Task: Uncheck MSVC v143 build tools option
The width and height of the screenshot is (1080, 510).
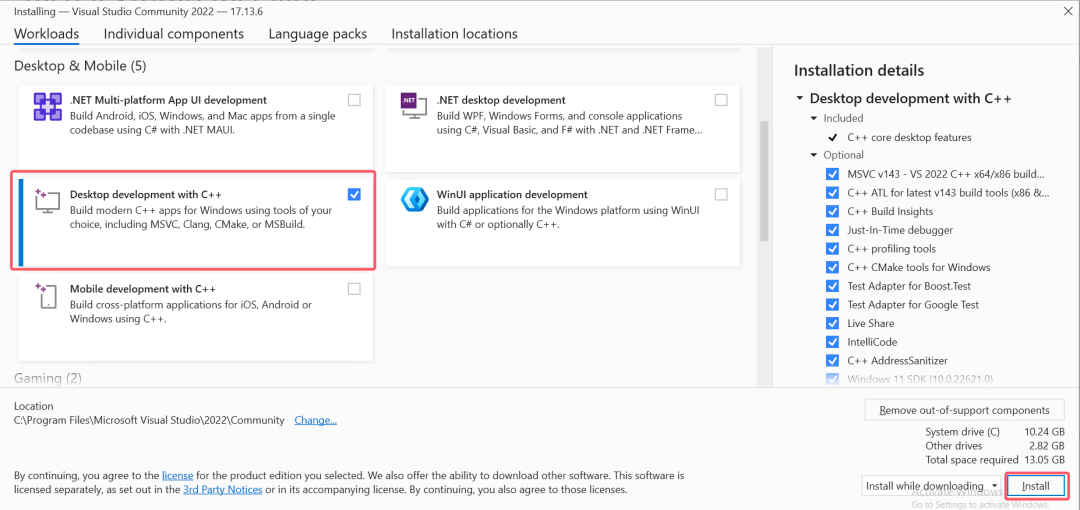Action: 832,174
